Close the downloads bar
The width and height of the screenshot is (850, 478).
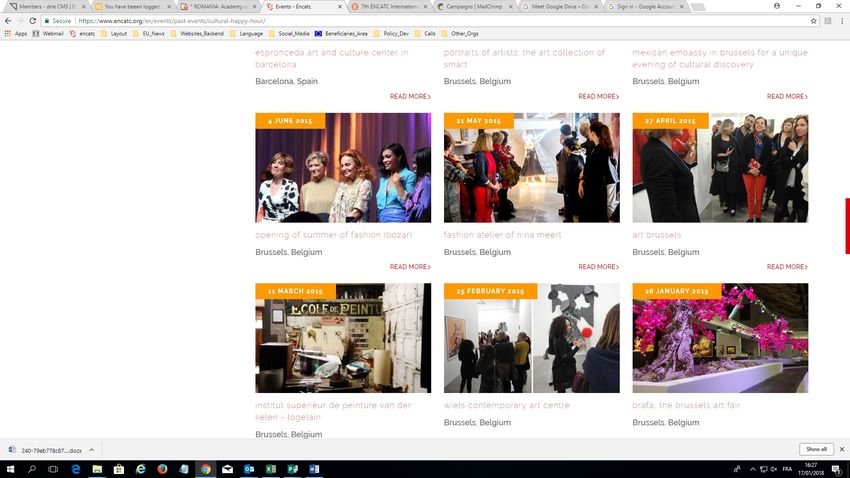842,449
